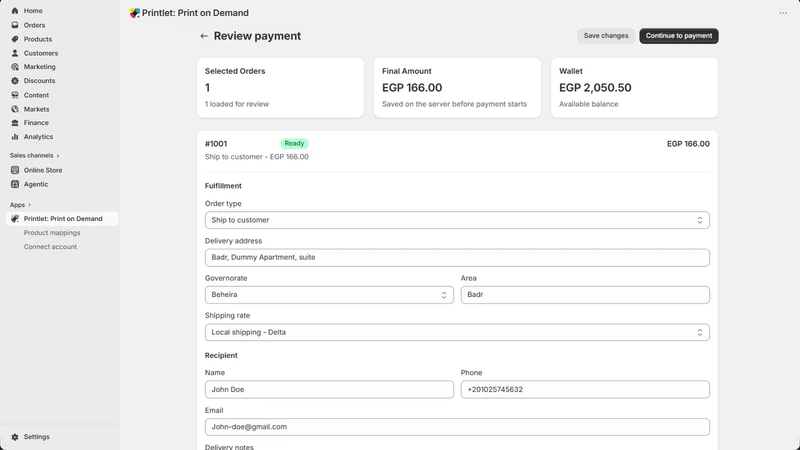Open Discounts in the sidebar
Viewport: 800px width, 450px height.
39,81
